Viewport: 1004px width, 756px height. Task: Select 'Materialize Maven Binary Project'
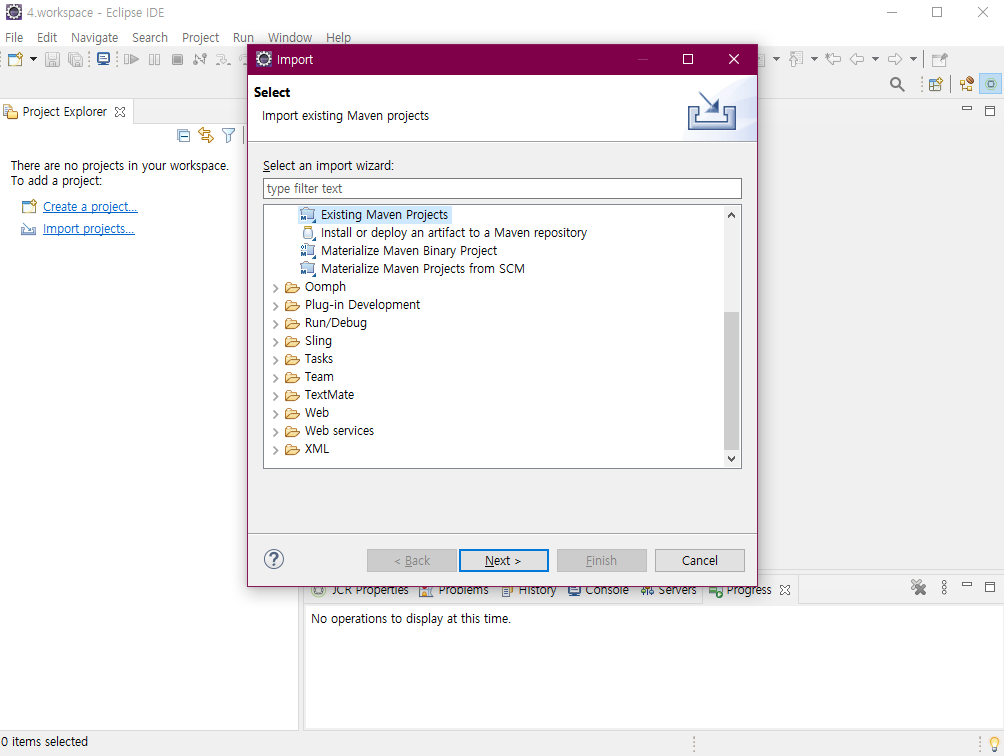point(409,250)
